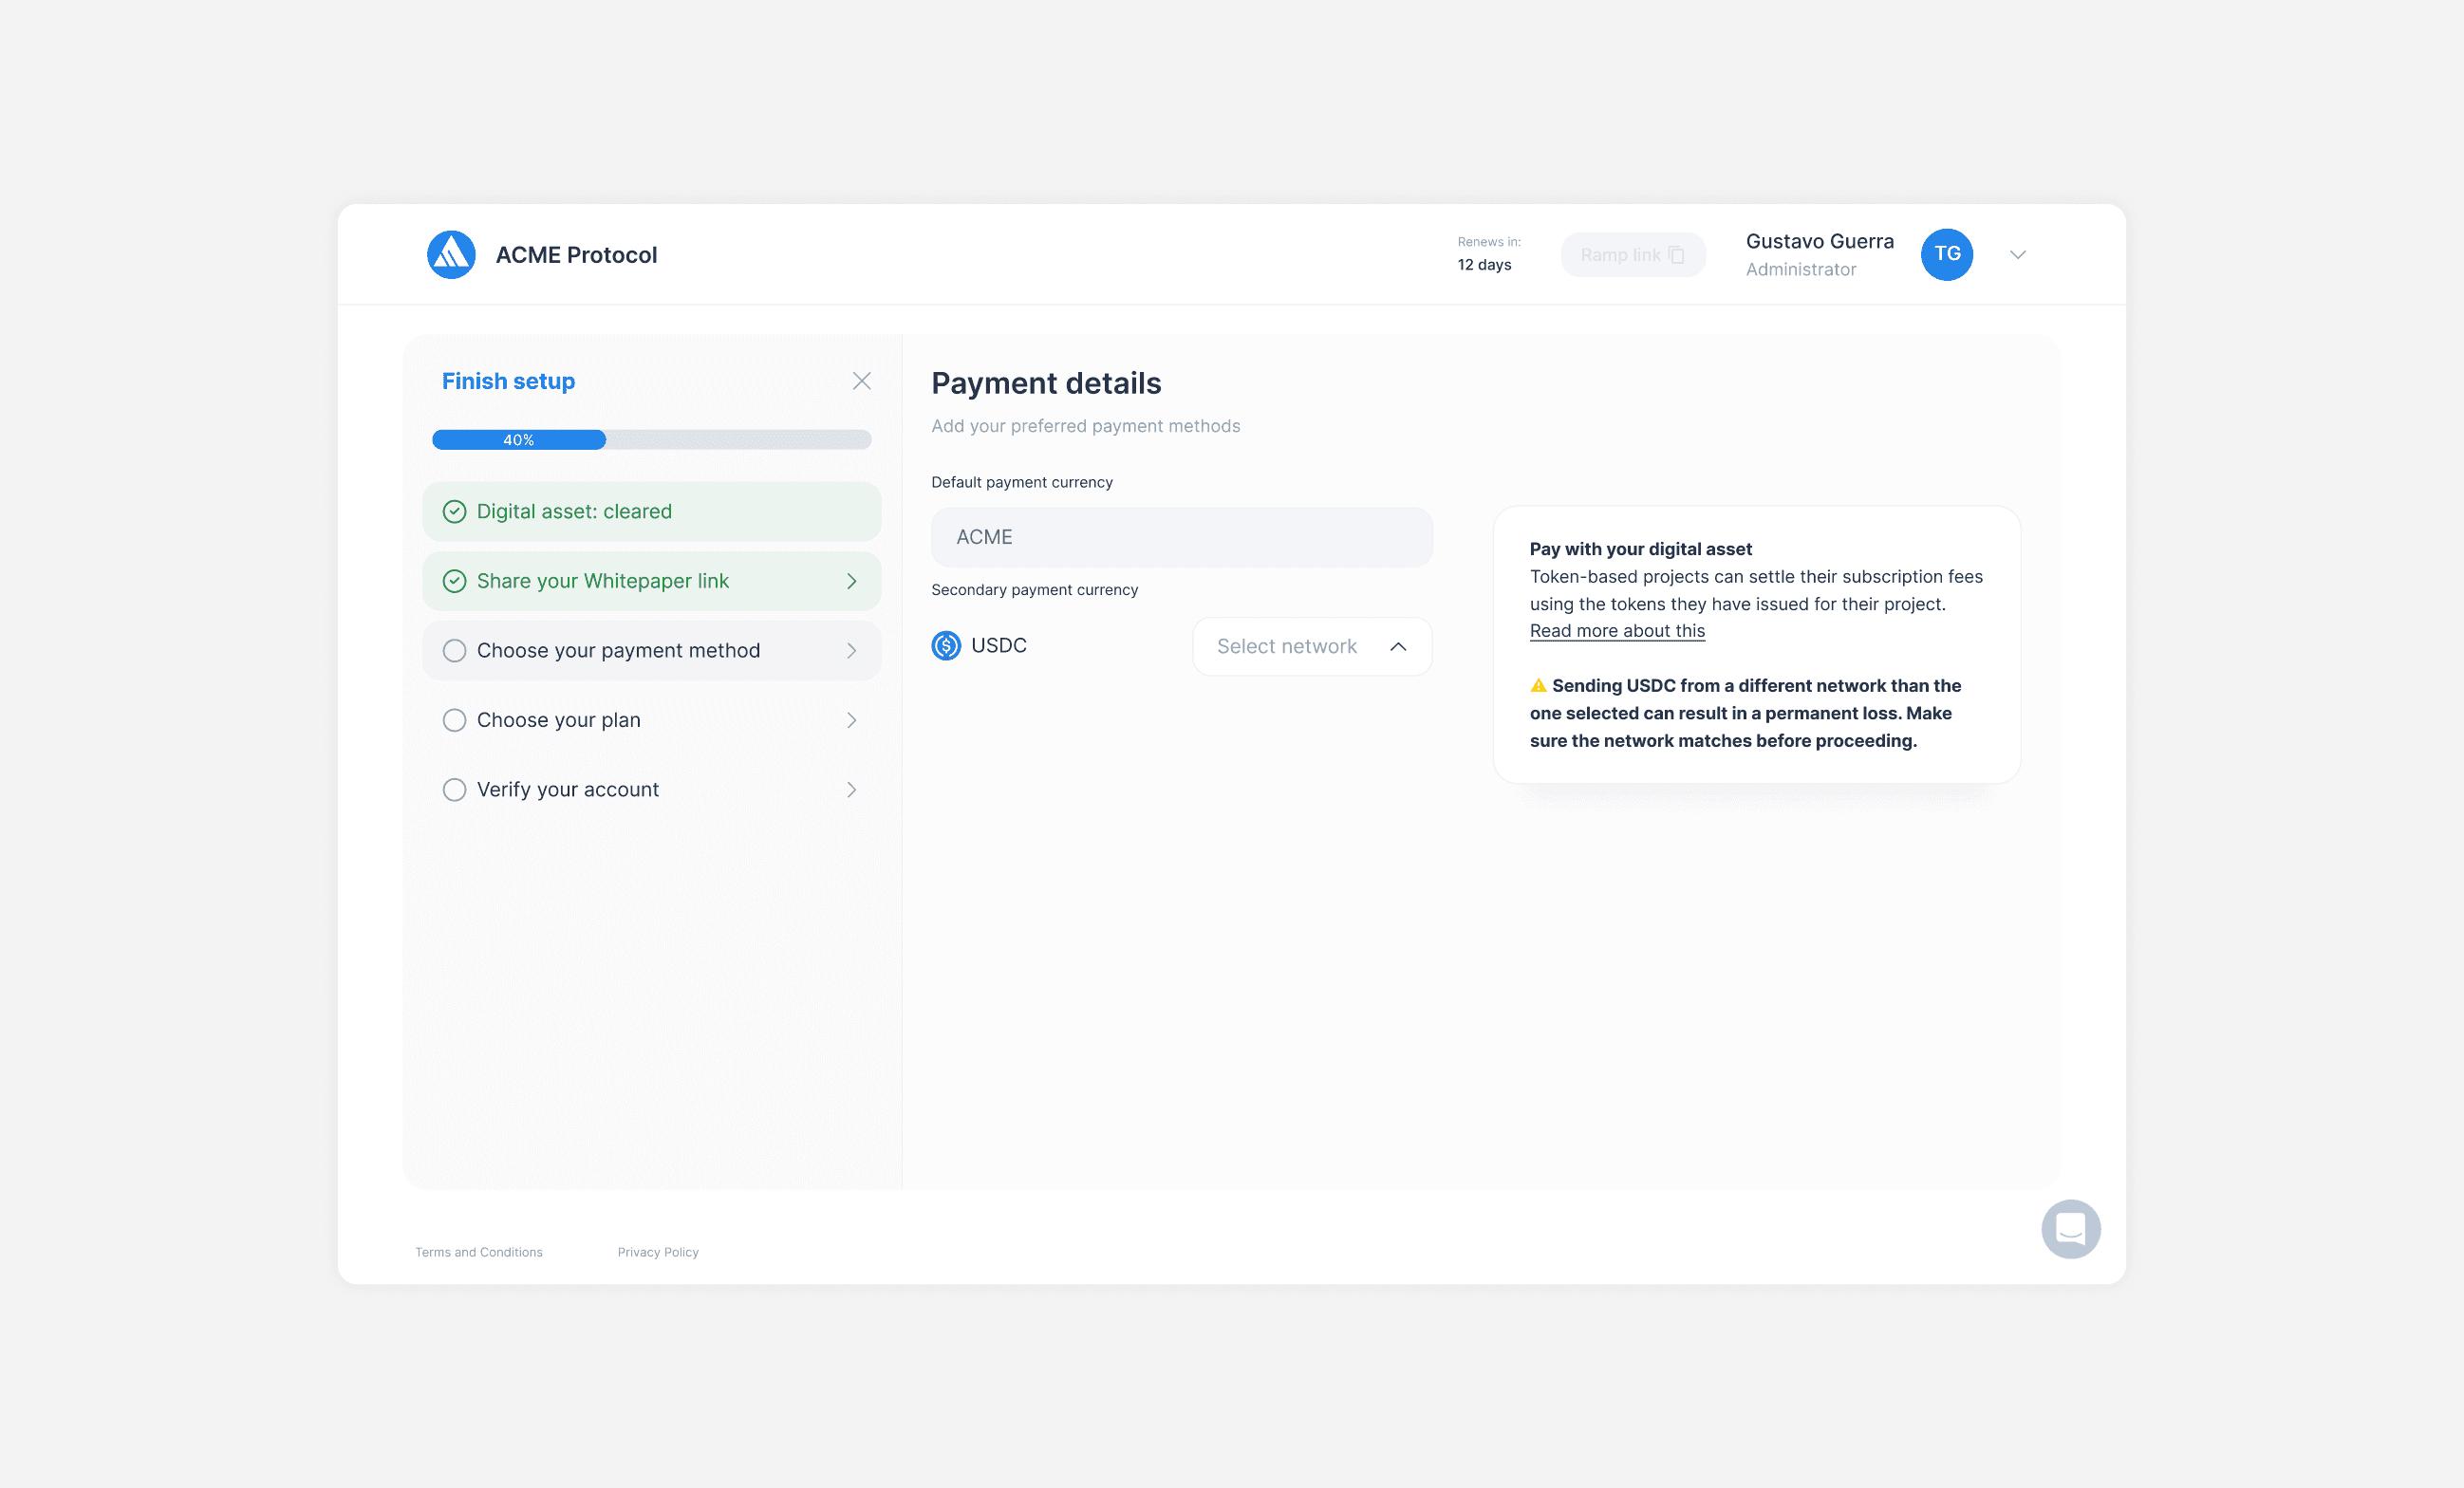Screen dimensions: 2464x1488
Task: Click the ACME Protocol mountain logo
Action: pos(451,254)
